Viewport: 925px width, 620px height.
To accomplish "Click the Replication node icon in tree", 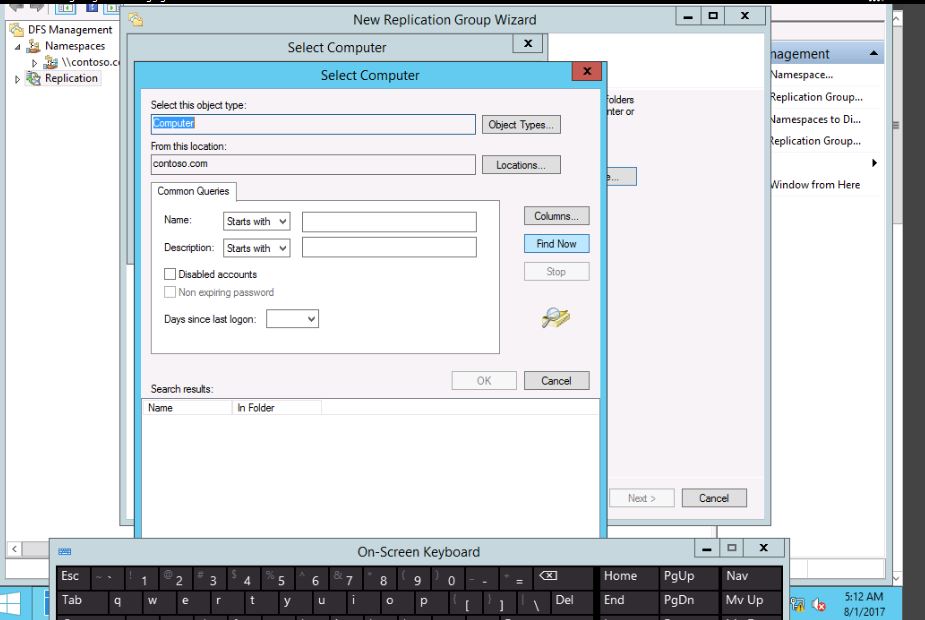I will [32, 79].
